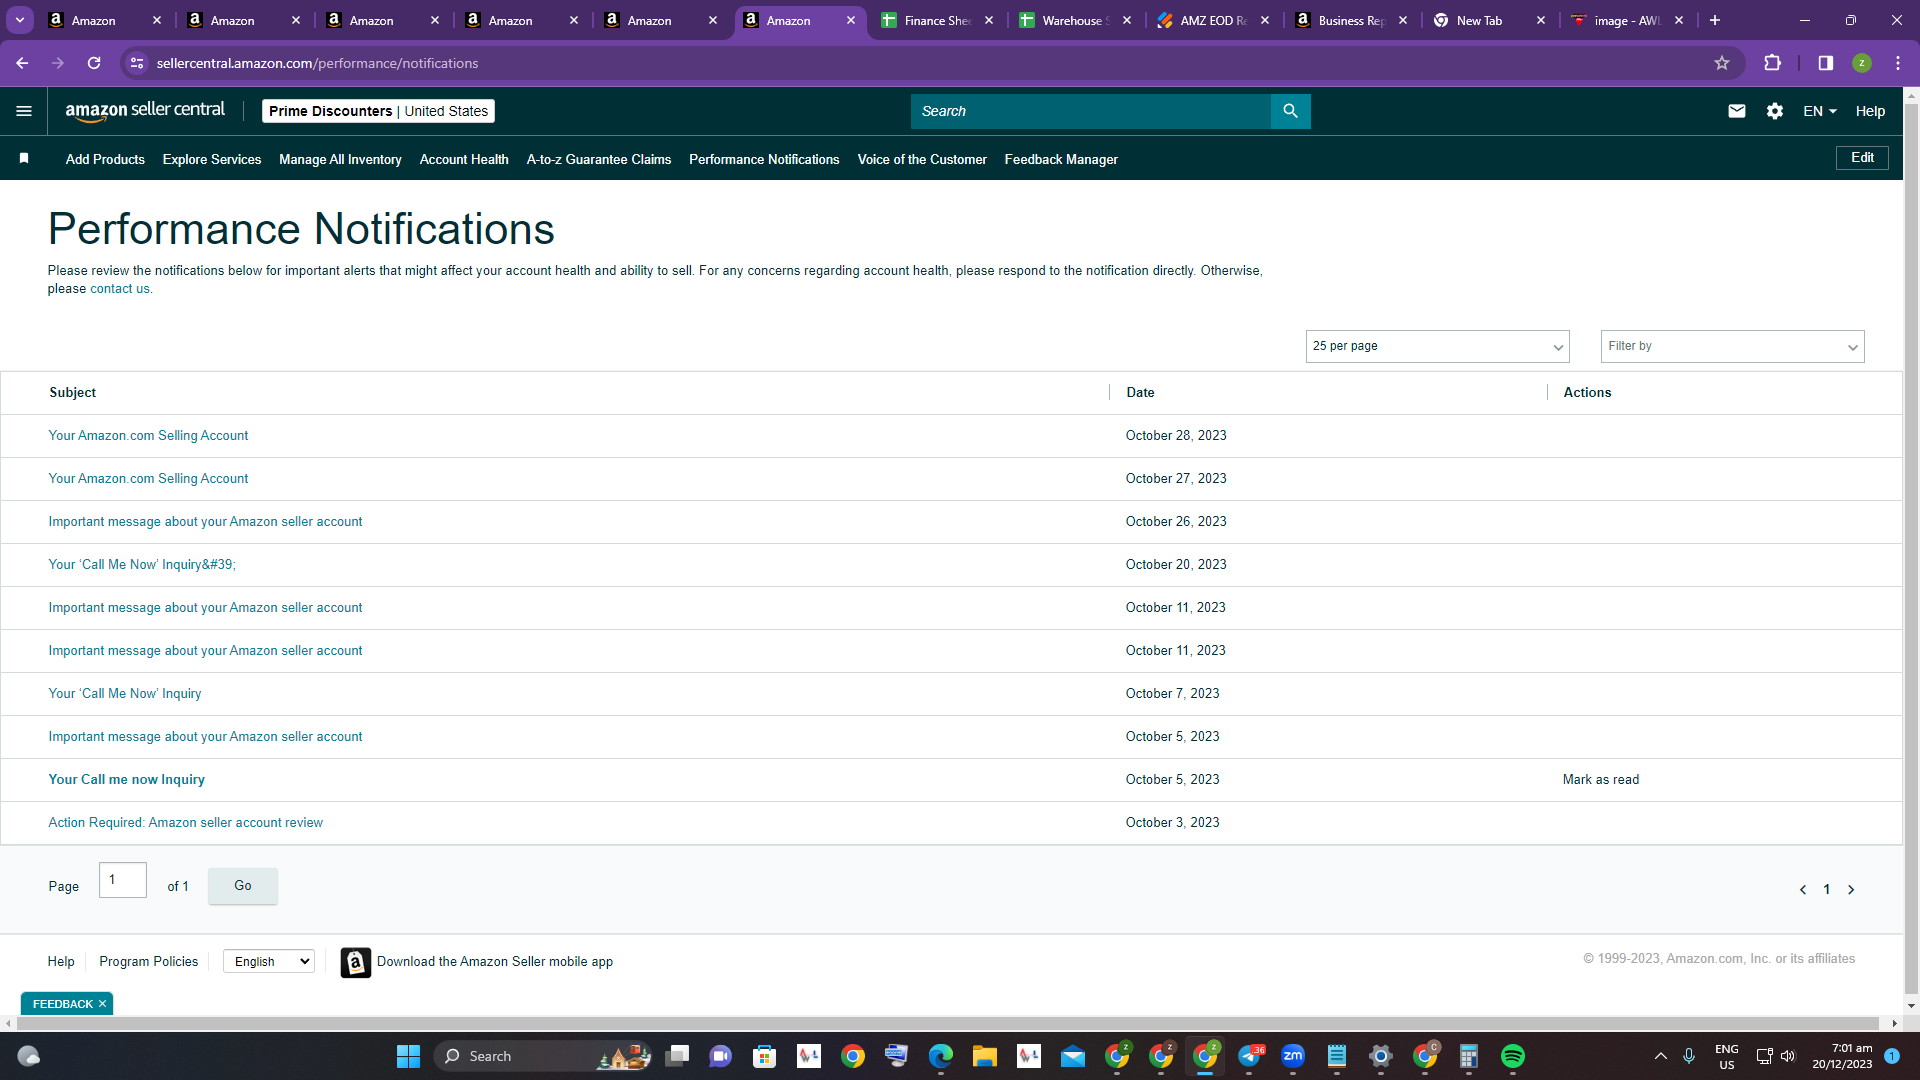Open File Explorer from the taskbar
Viewport: 1920px width, 1080px height.
(985, 1056)
